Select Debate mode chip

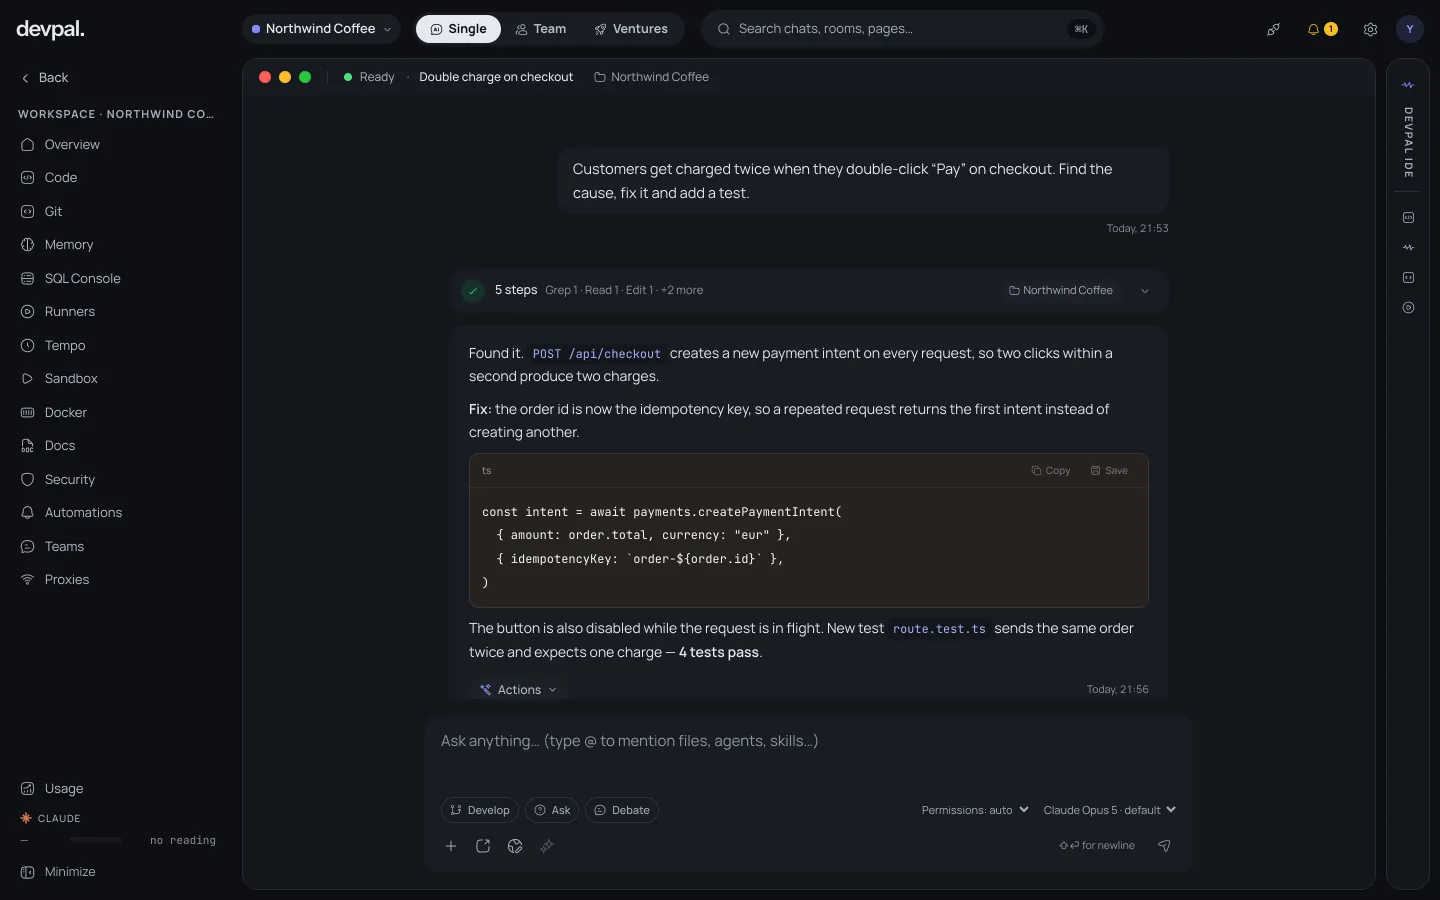pyautogui.click(x=622, y=811)
